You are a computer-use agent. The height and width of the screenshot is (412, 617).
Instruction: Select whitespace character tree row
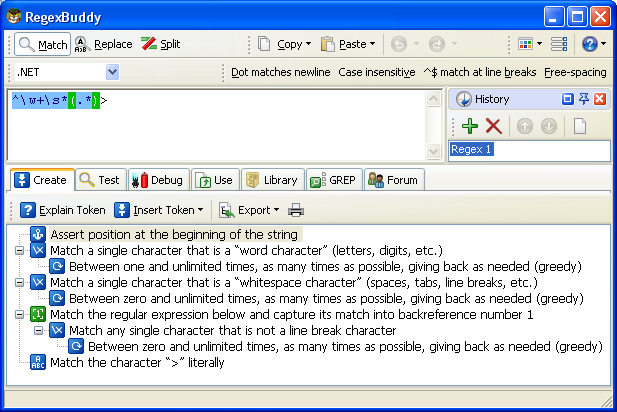(x=294, y=282)
